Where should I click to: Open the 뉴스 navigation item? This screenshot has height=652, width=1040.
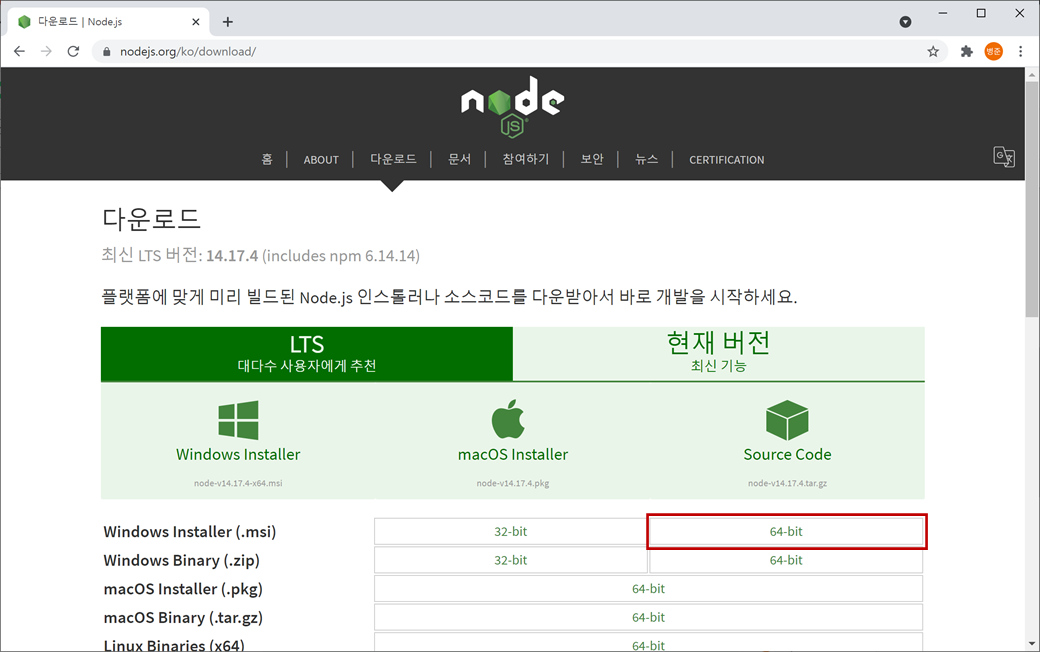(x=646, y=159)
